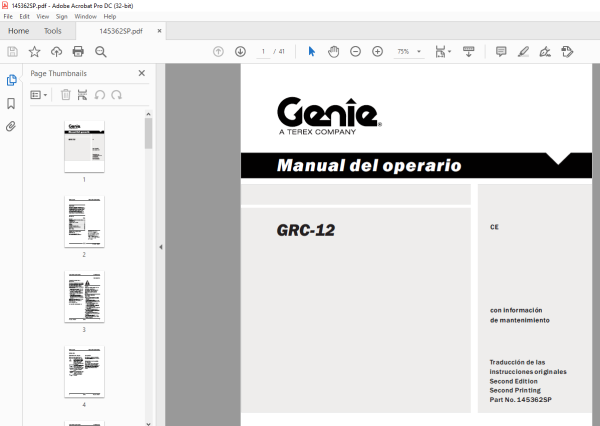
Task: Open the File menu
Action: tap(8, 16)
